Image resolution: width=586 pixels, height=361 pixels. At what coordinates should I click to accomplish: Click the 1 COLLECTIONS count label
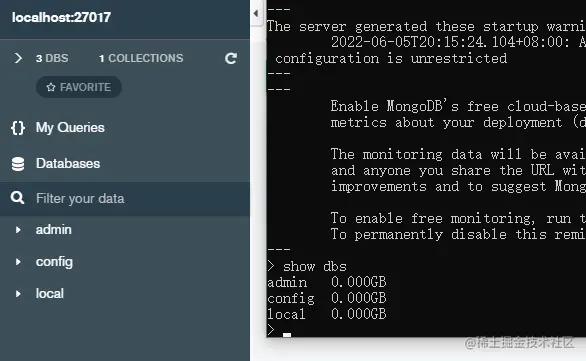pyautogui.click(x=141, y=58)
